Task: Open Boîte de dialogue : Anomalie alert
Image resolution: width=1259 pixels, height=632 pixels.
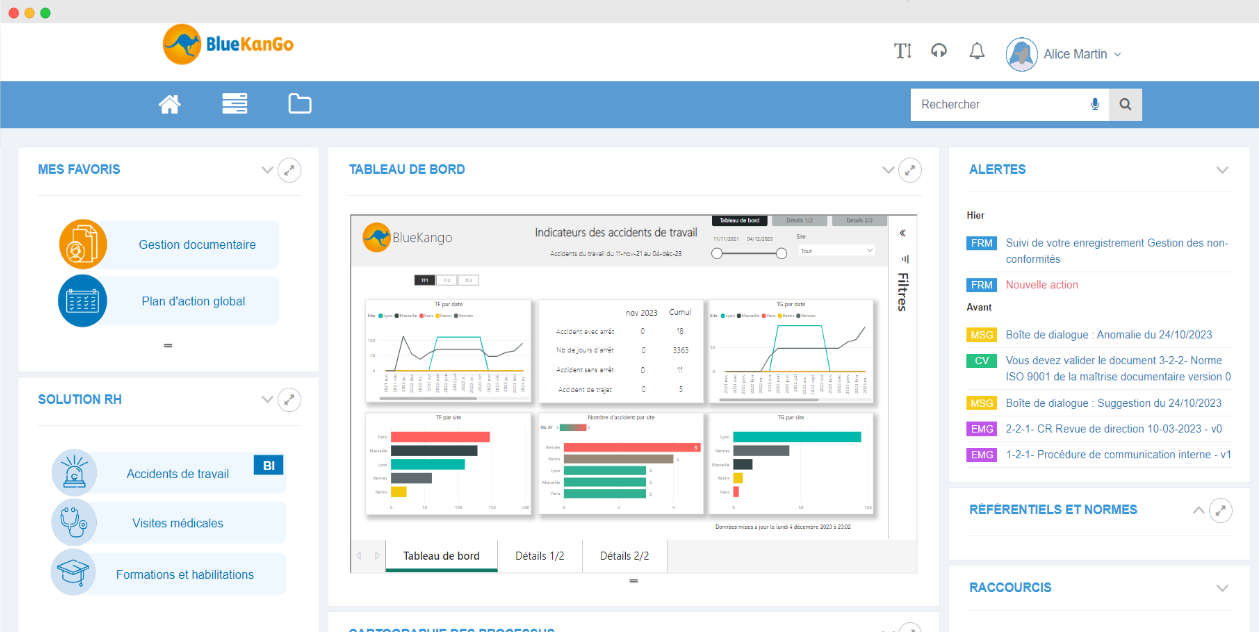Action: point(1108,335)
